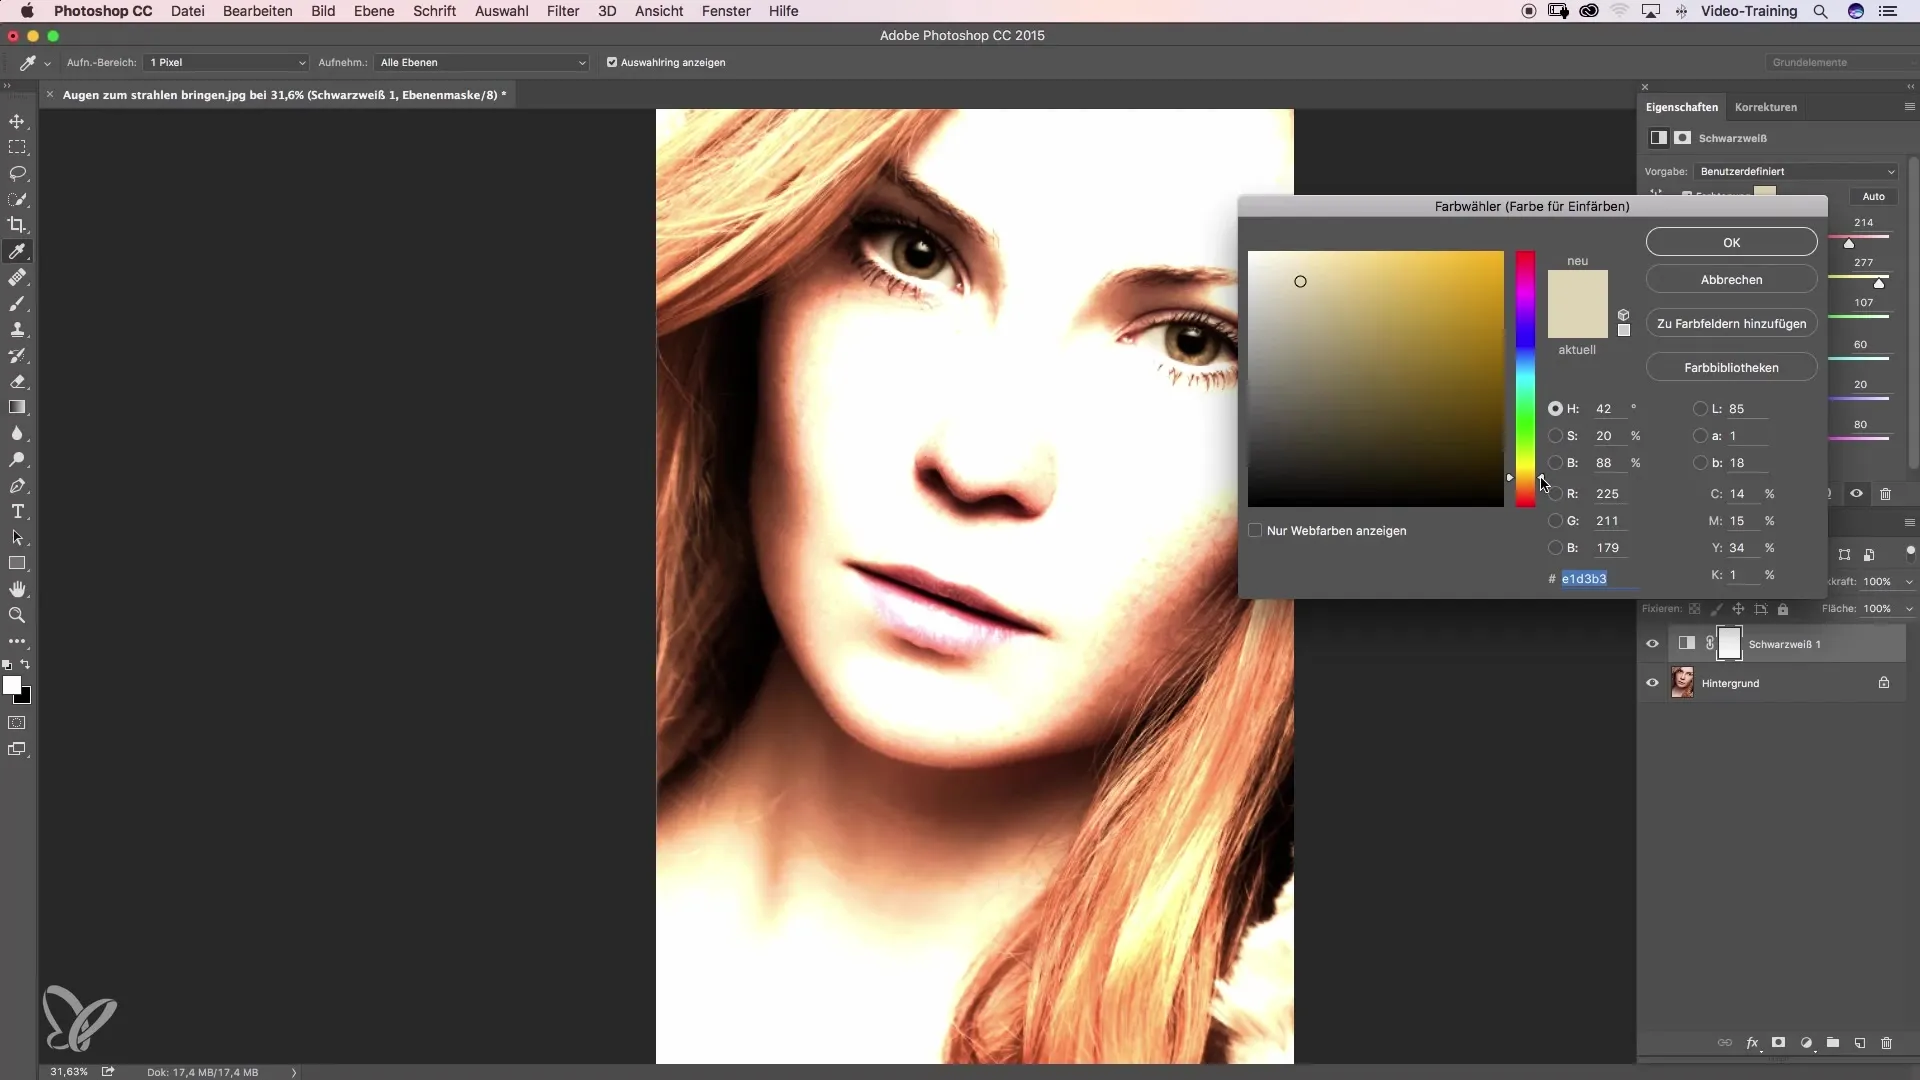Switch to the Korrekturen tab
The width and height of the screenshot is (1920, 1080).
tap(1765, 107)
